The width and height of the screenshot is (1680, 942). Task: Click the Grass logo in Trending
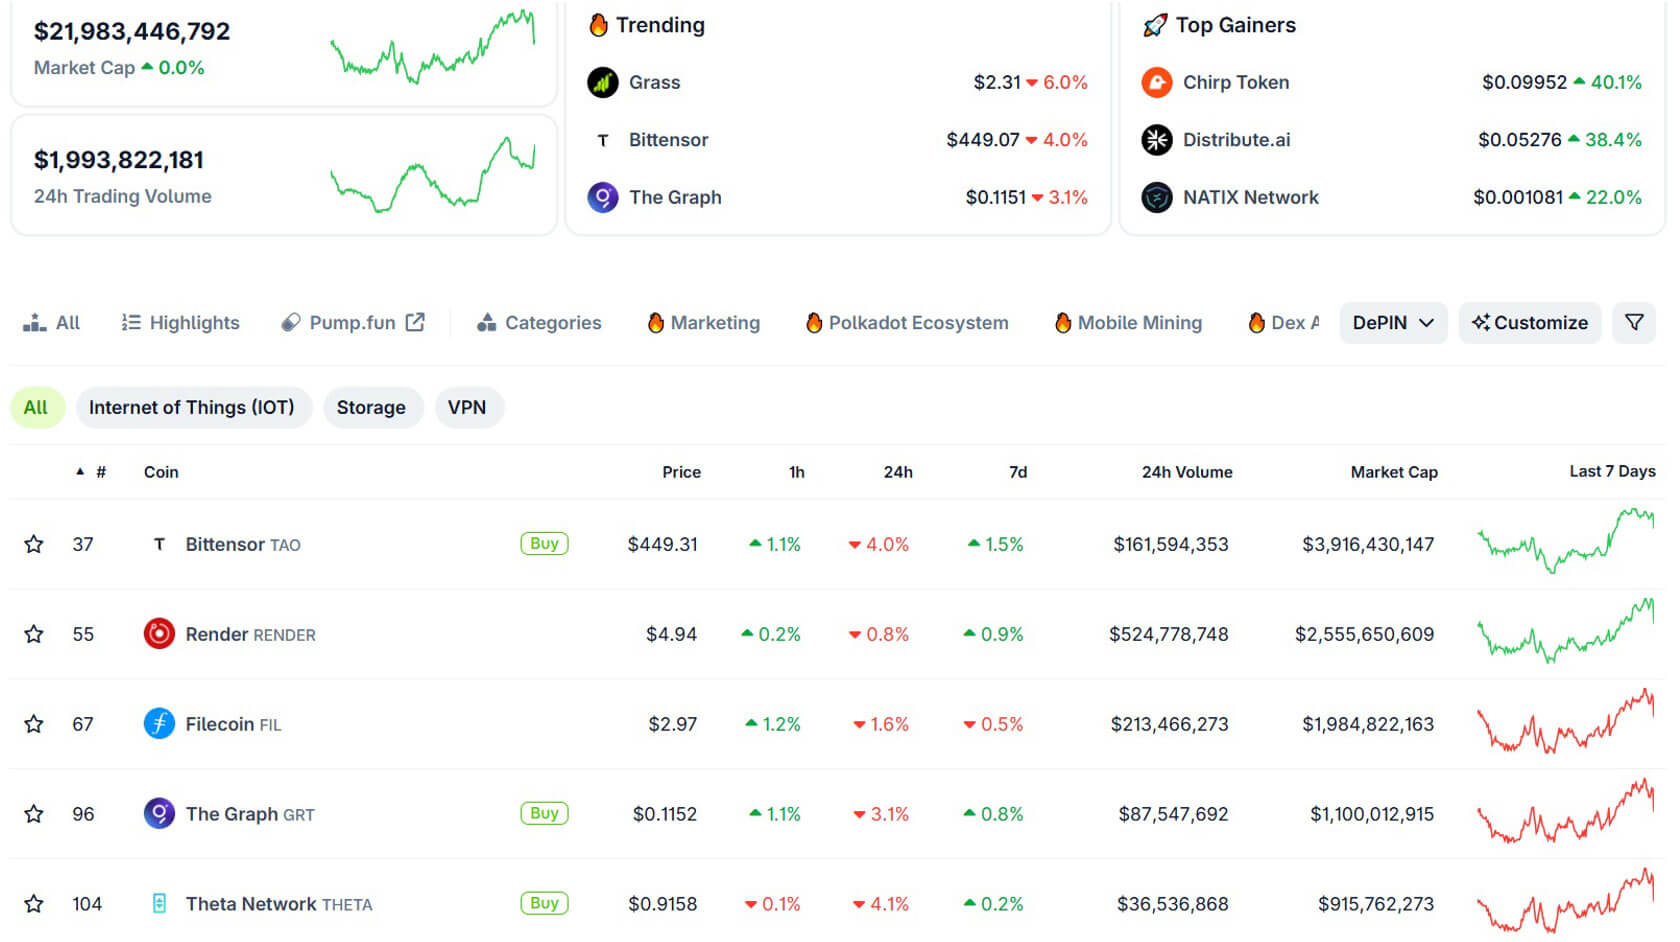point(603,82)
